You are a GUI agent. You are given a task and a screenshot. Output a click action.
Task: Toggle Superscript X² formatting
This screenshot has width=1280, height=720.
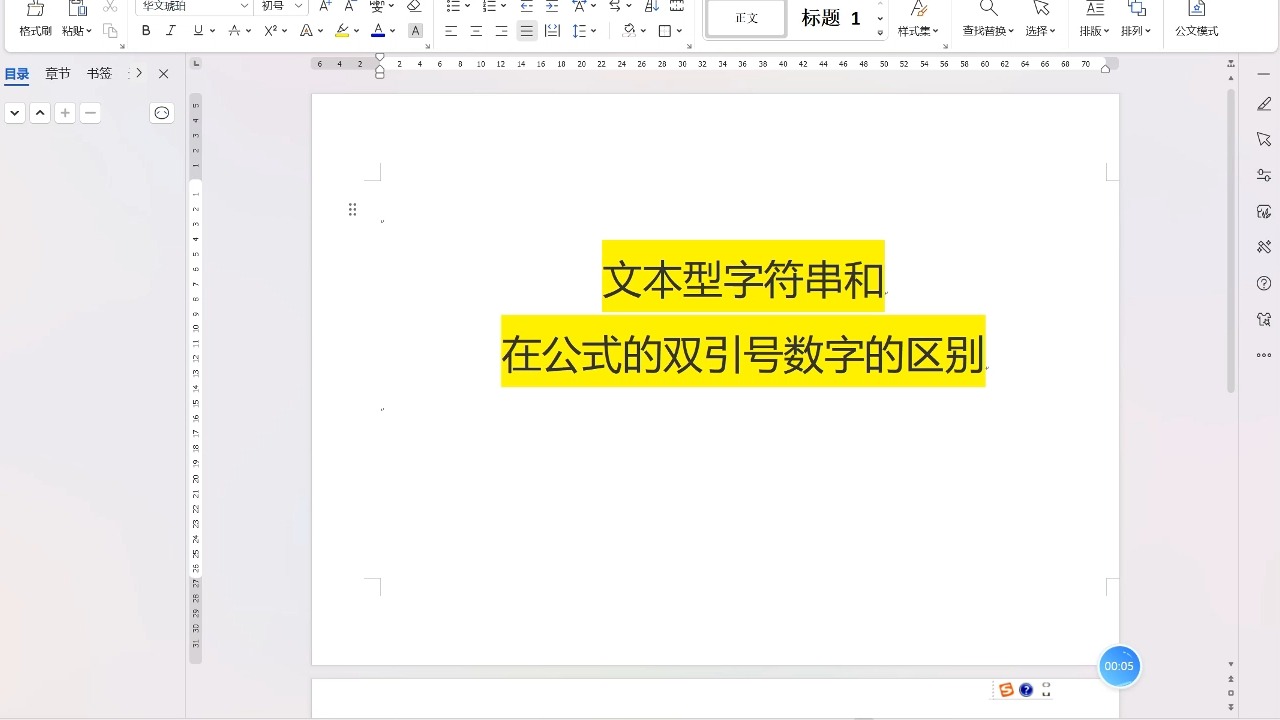click(x=270, y=31)
